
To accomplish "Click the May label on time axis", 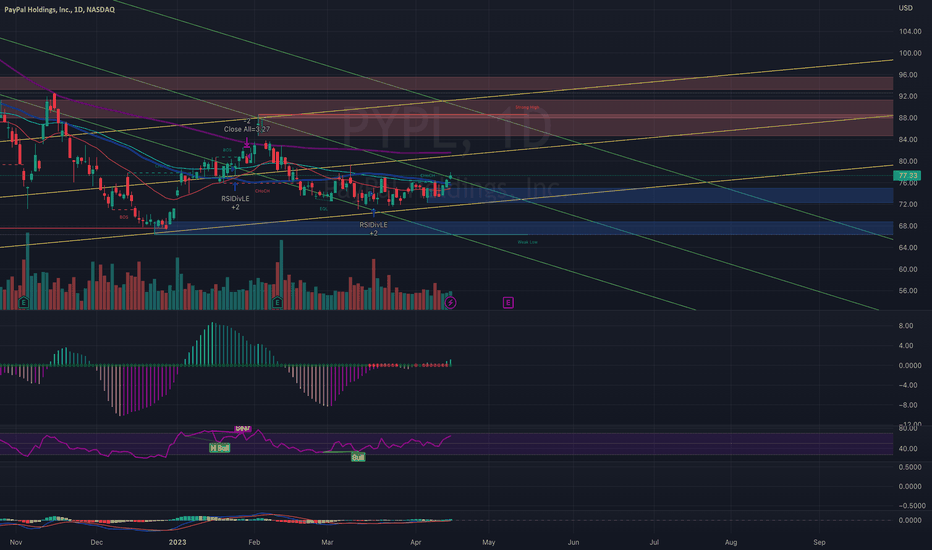I will (489, 542).
